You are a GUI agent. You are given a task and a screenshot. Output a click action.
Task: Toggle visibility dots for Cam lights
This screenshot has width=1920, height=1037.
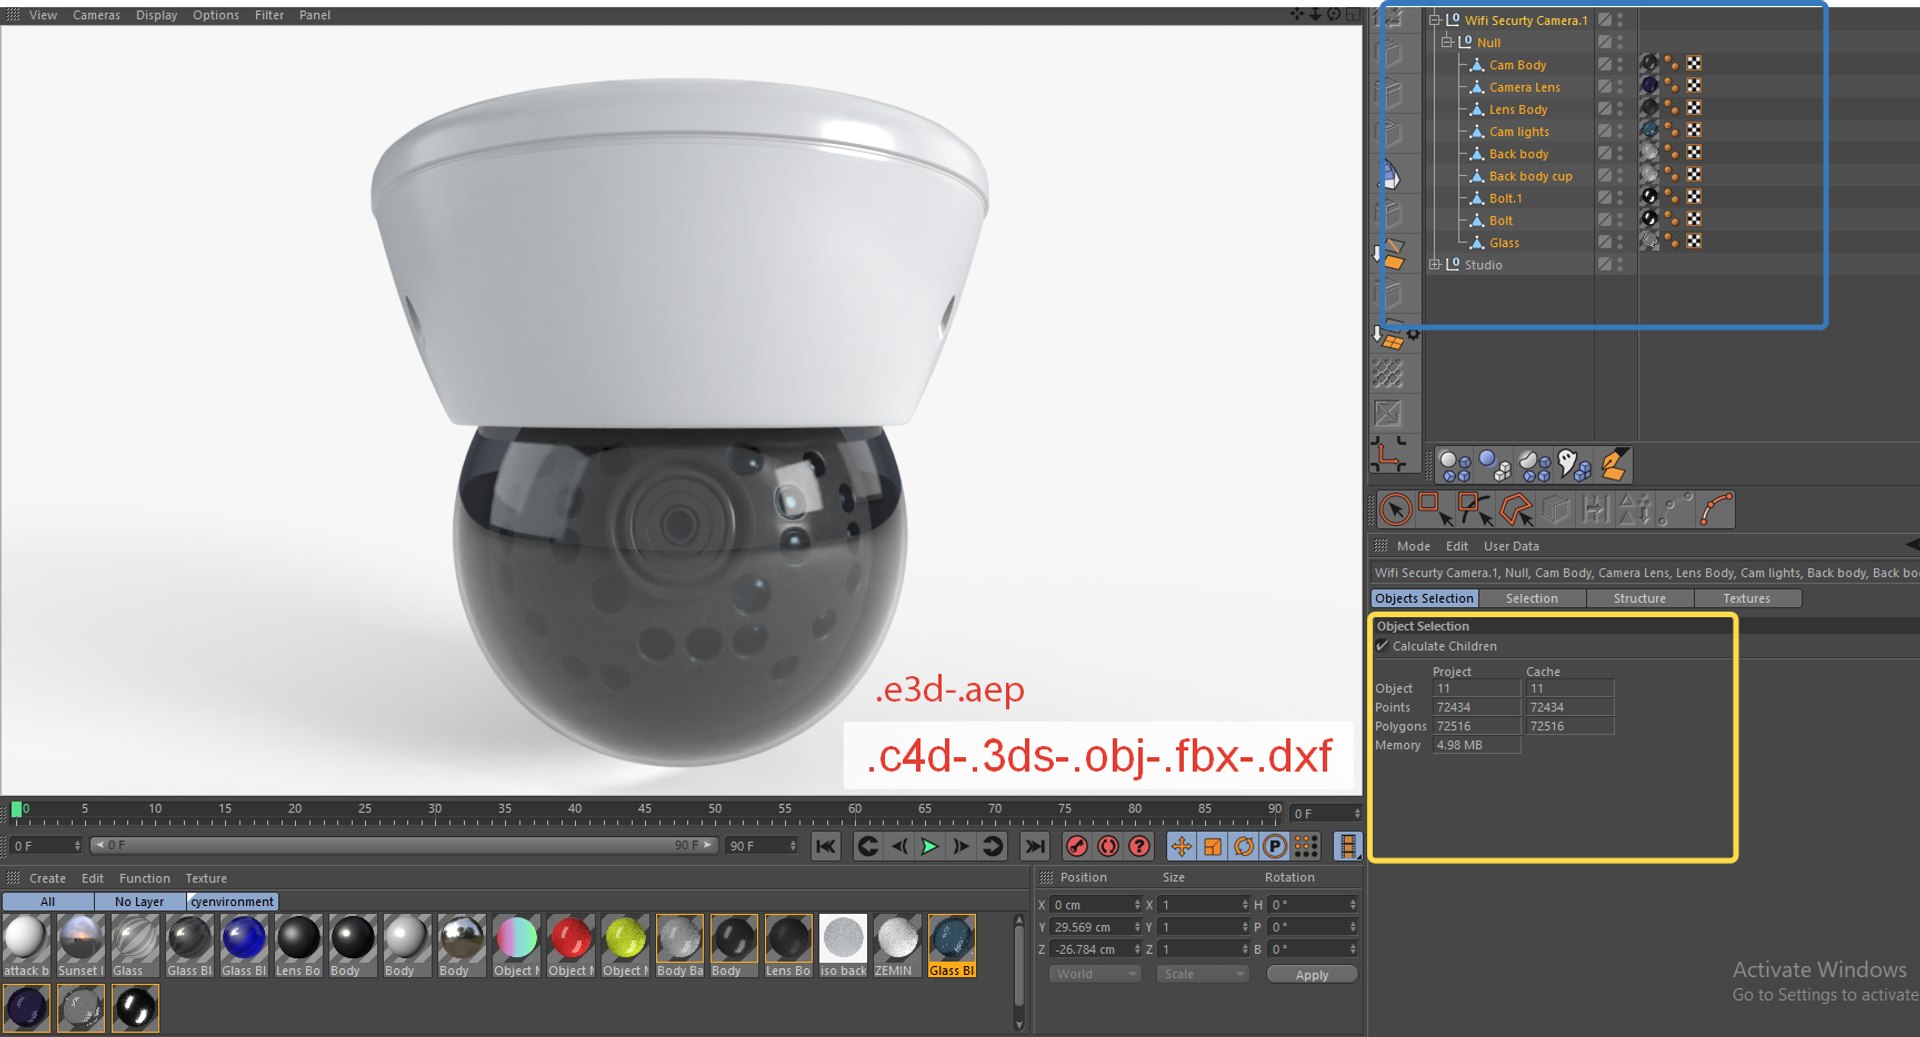1620,130
